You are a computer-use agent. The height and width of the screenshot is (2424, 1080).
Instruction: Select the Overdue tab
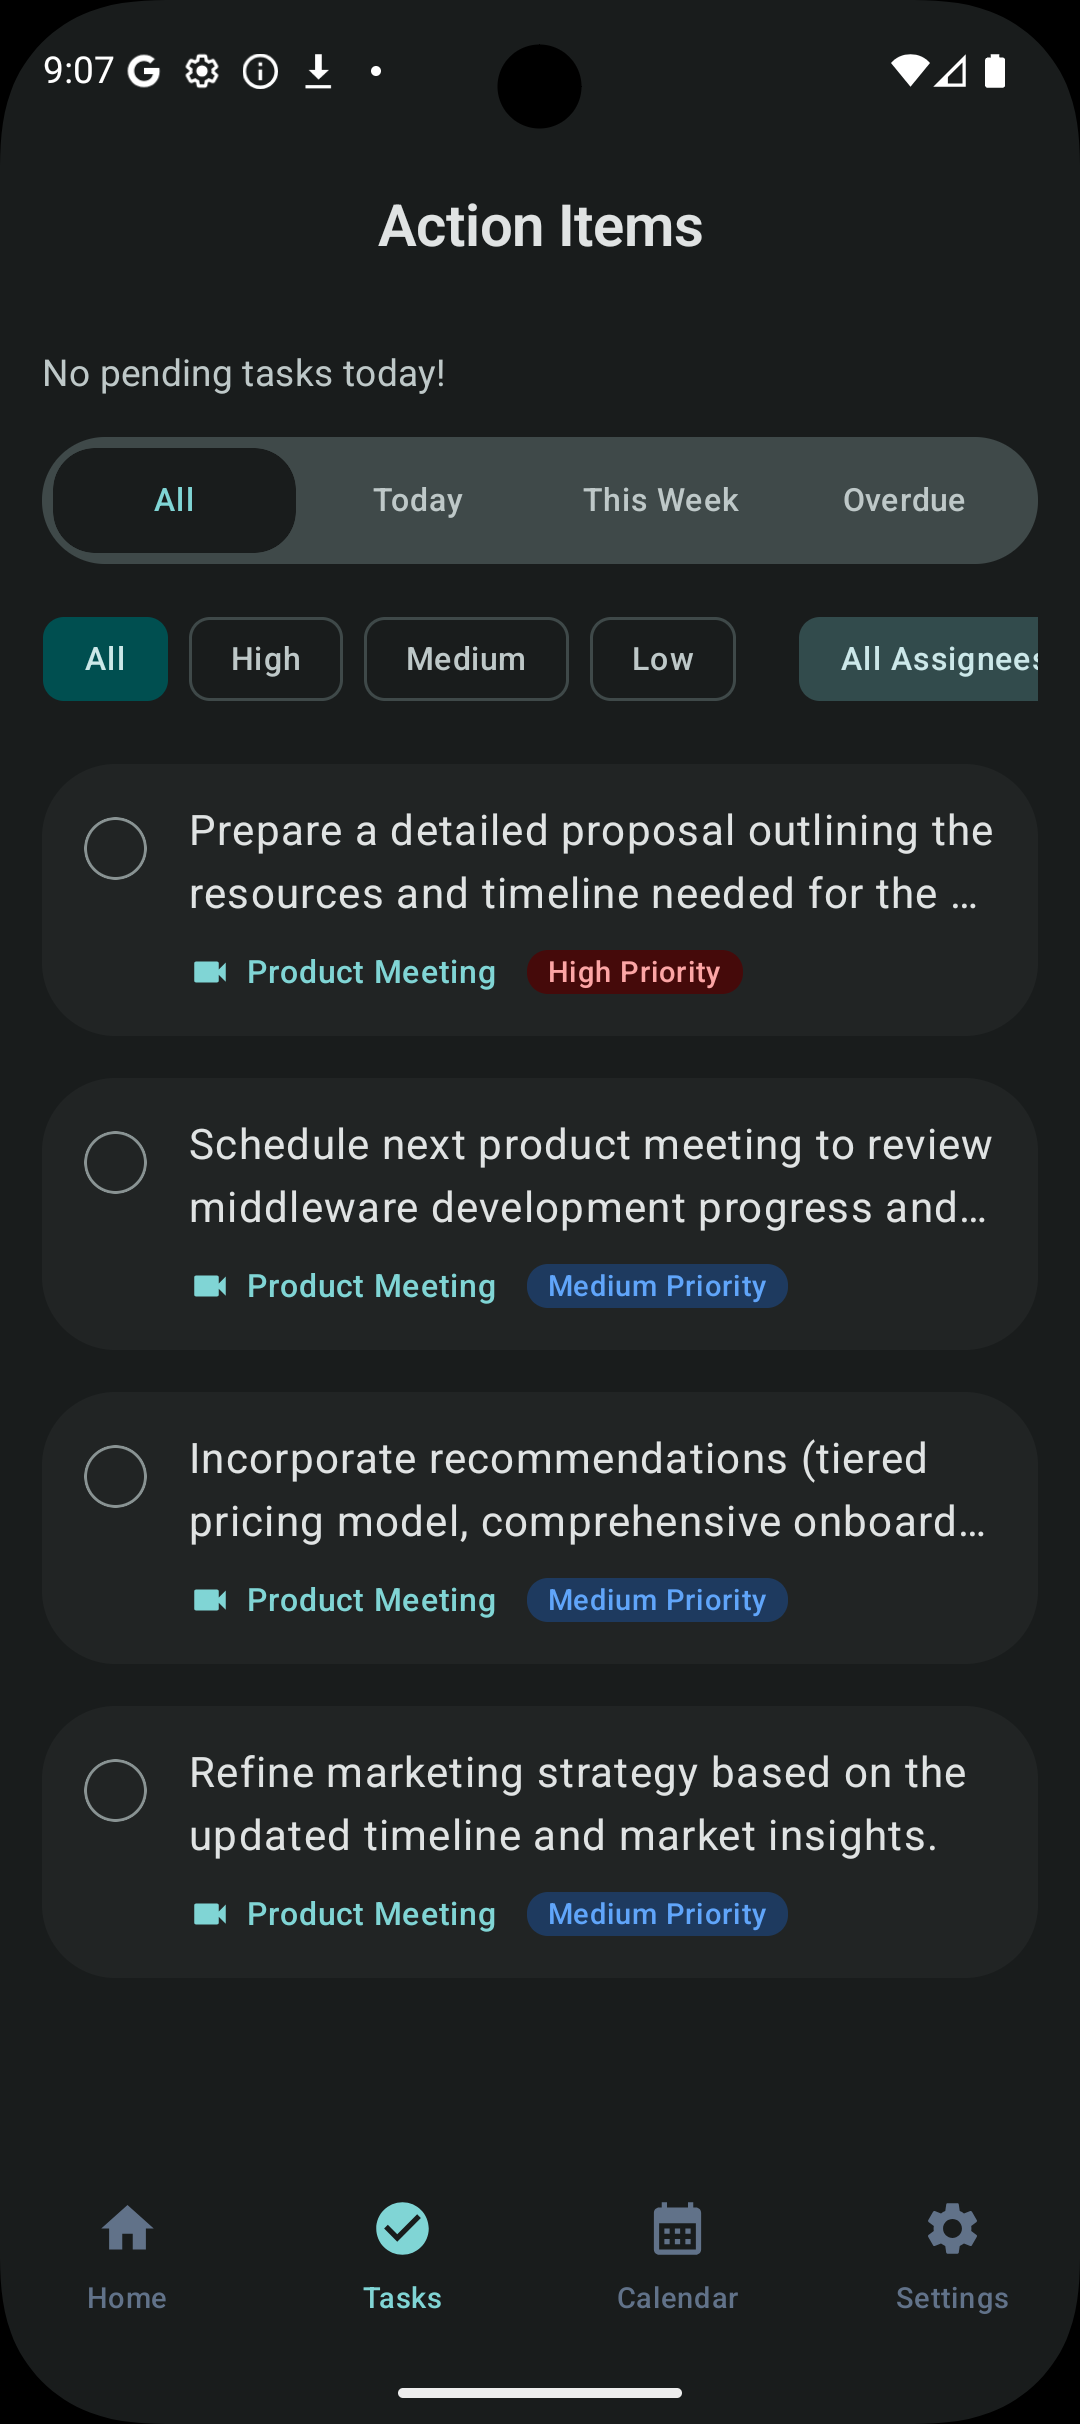tap(903, 499)
